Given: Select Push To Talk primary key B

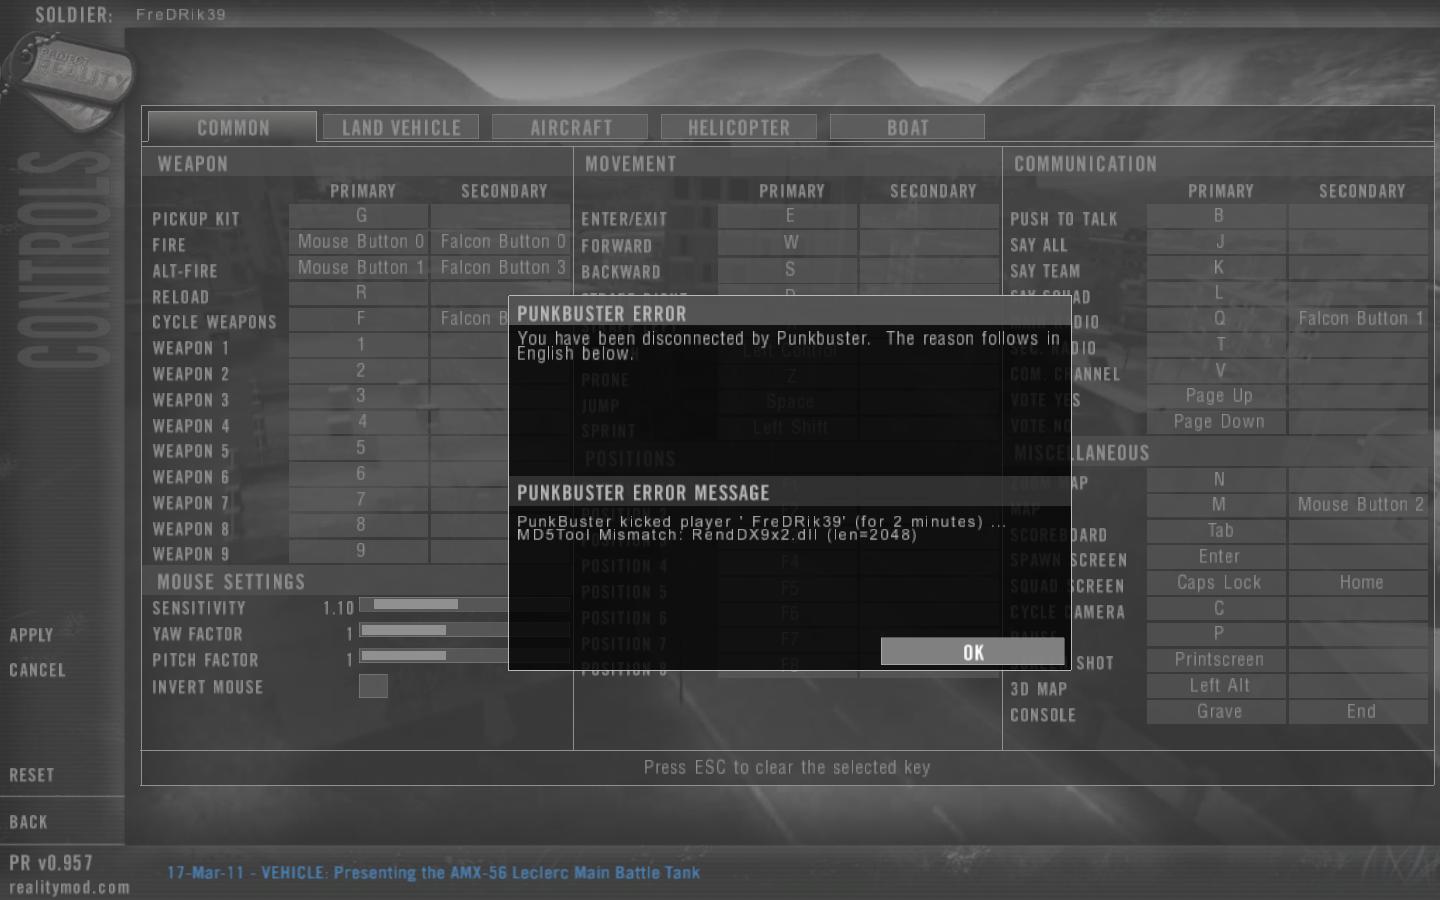Looking at the screenshot, I should point(1217,216).
